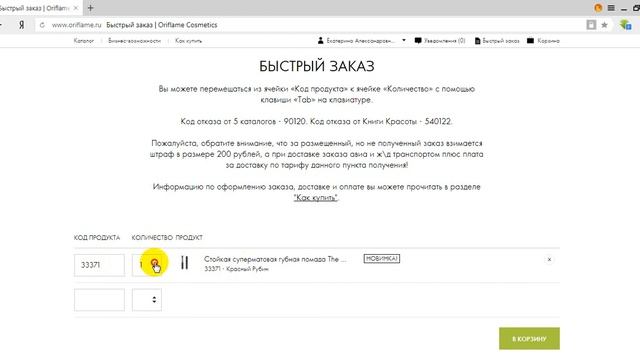Click the empty product code field
The image size is (640, 360).
click(x=100, y=300)
